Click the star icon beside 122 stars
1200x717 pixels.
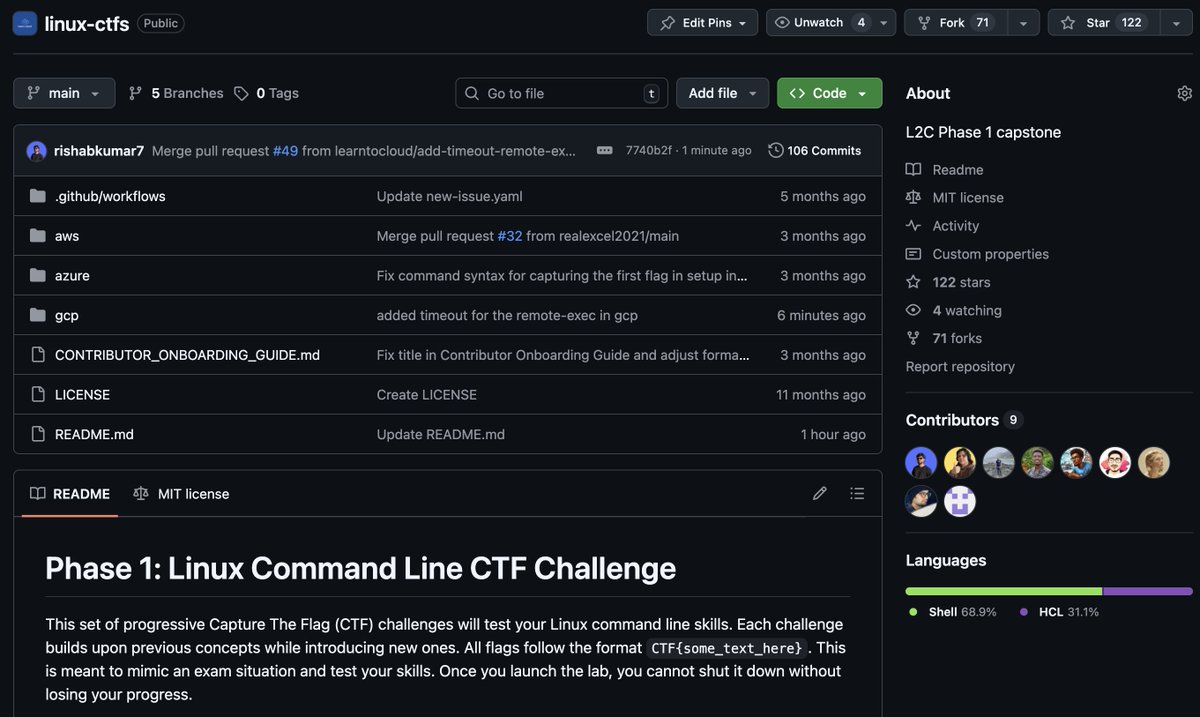(913, 282)
